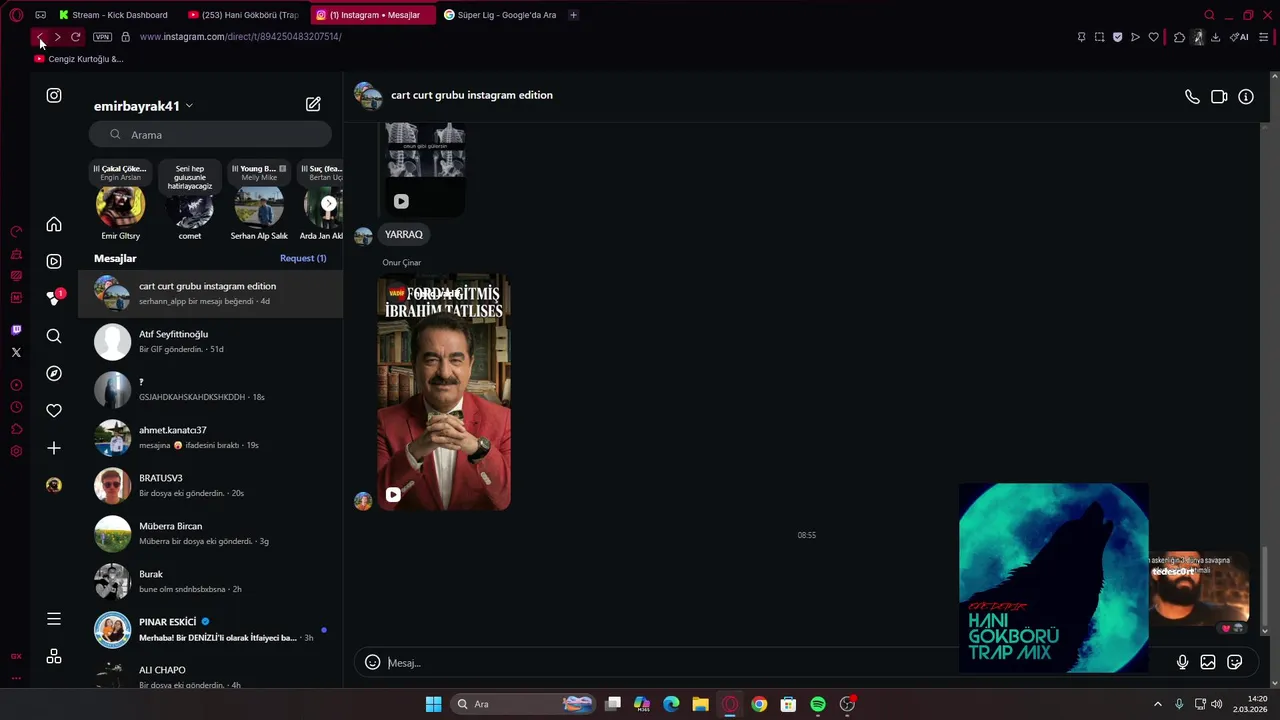This screenshot has width=1280, height=720.
Task: Open the Instagram sidebar search icon
Action: (x=54, y=336)
